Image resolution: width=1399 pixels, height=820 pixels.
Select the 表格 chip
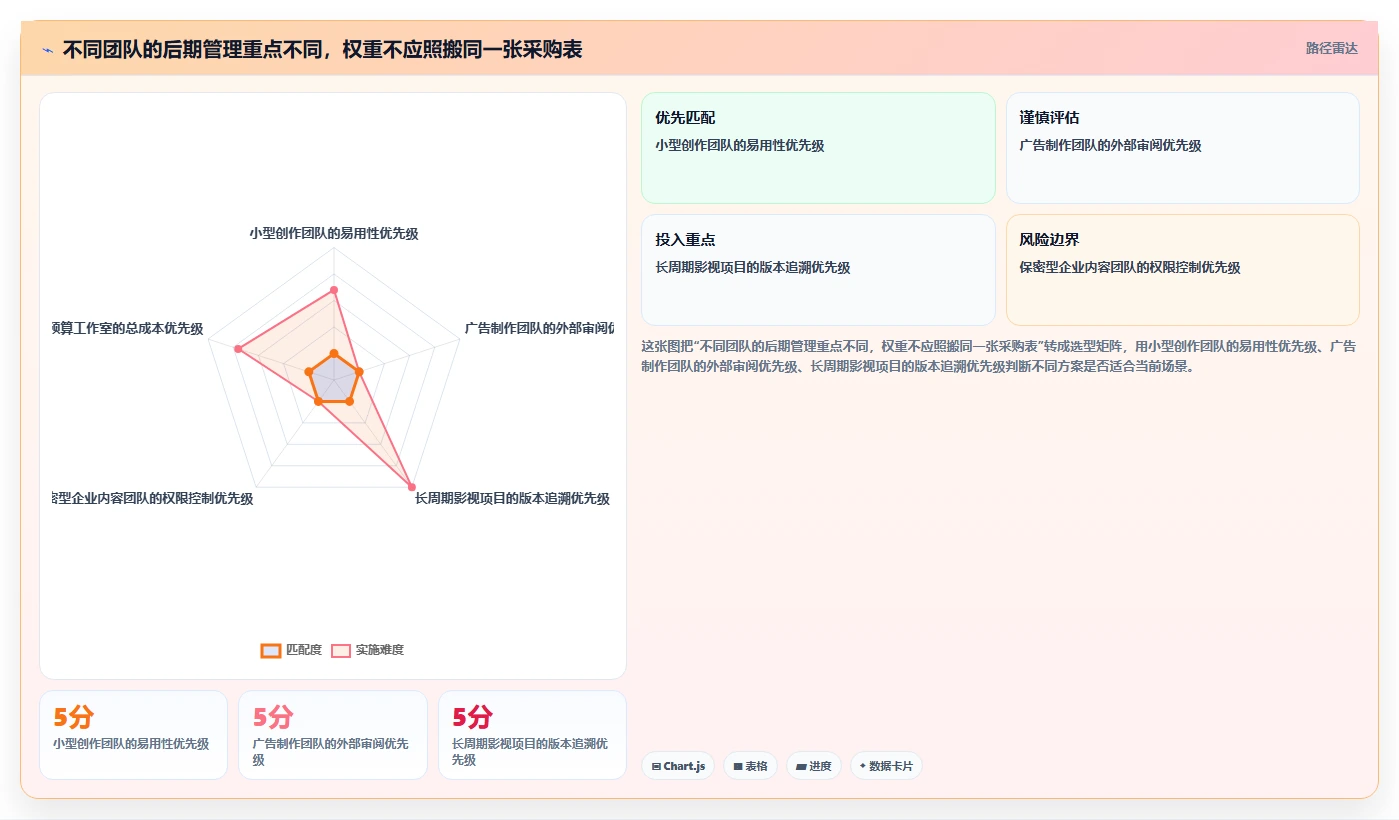(750, 766)
